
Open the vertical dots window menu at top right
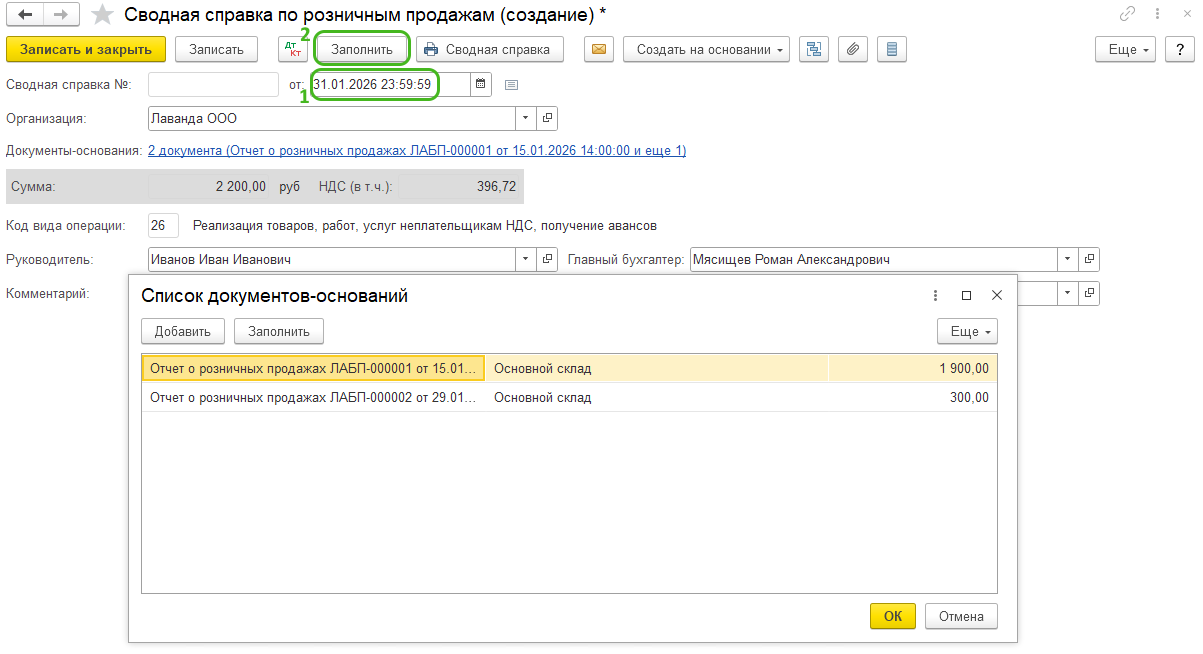point(1155,14)
